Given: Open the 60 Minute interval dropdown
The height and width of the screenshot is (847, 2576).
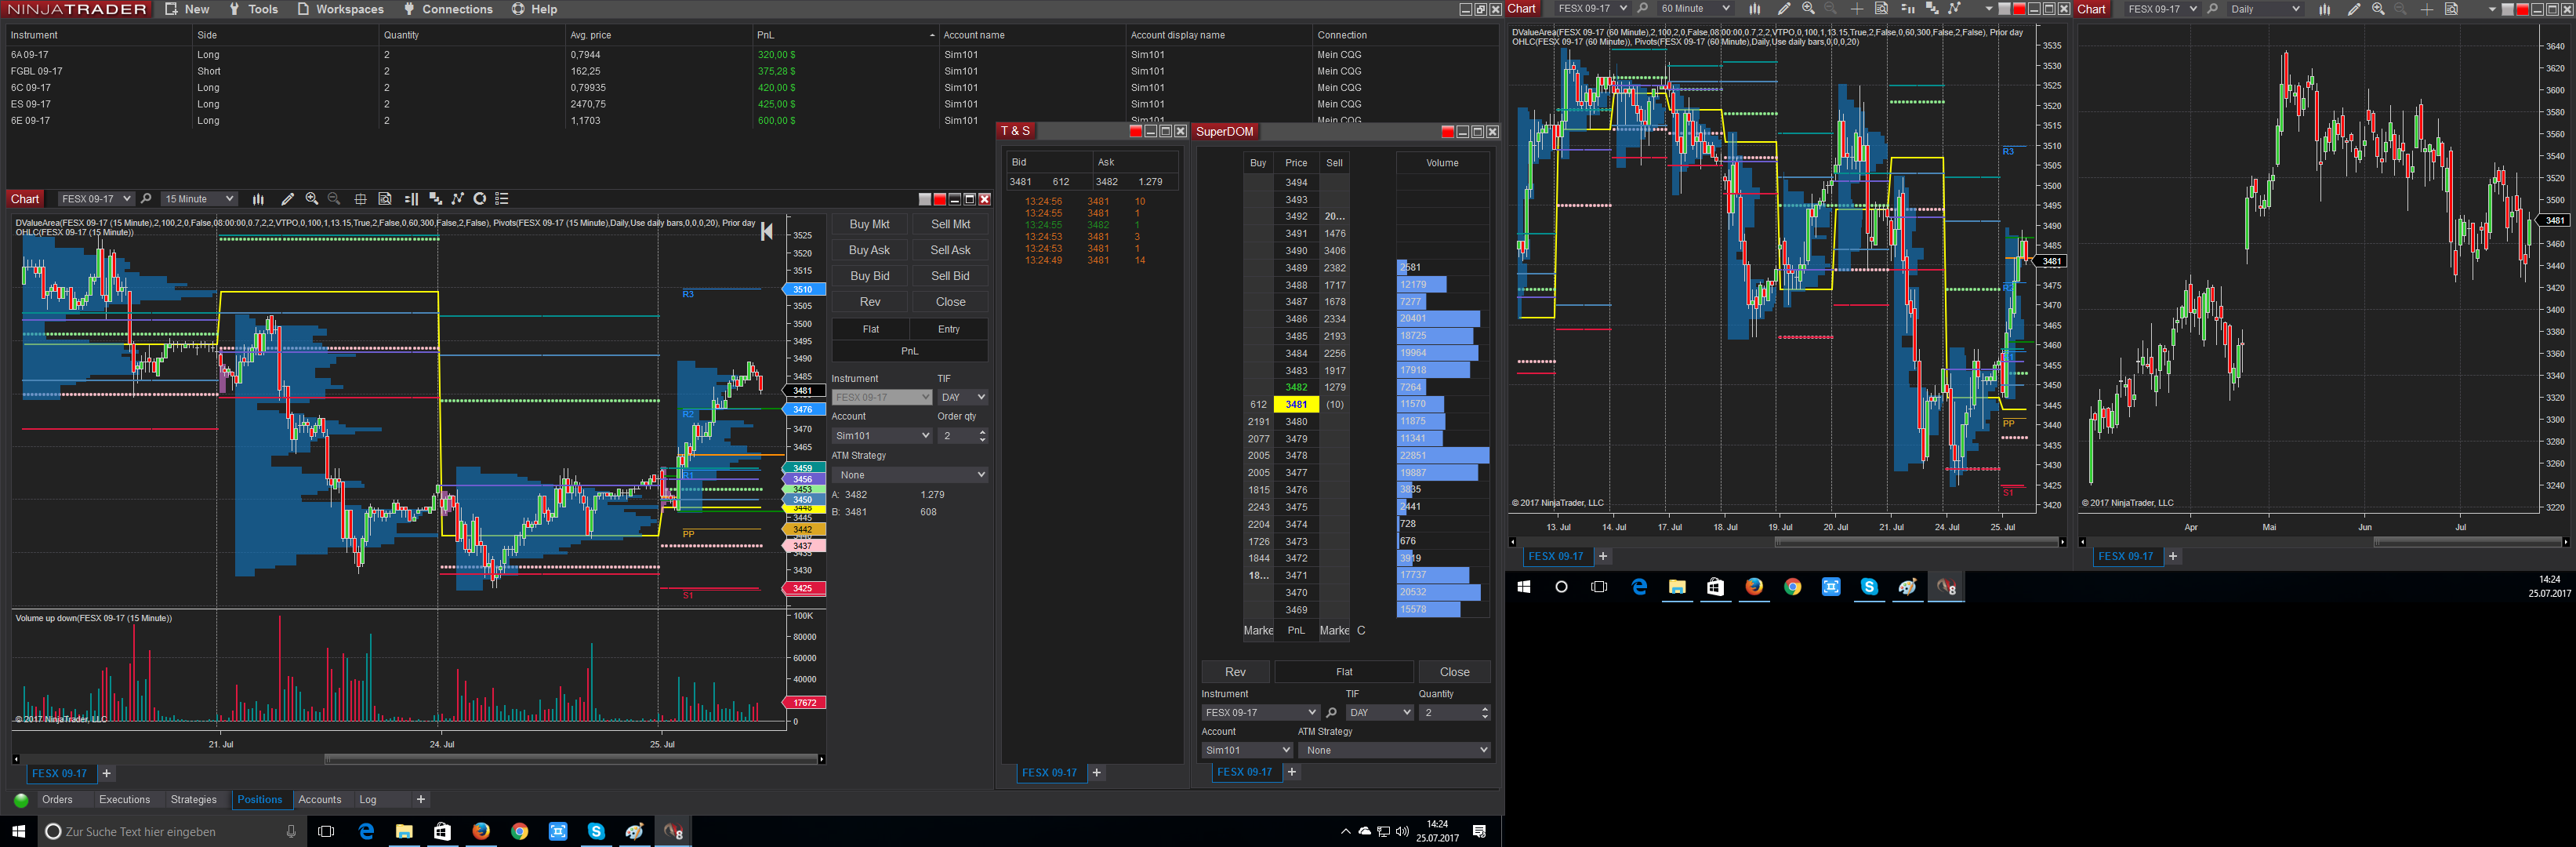Looking at the screenshot, I should 1694,9.
